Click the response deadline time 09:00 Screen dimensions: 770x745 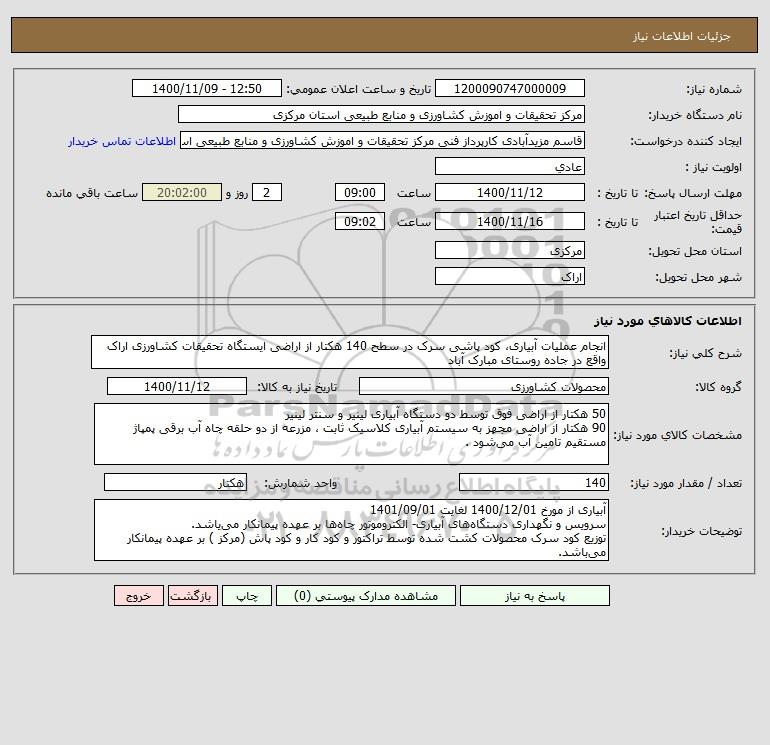click(360, 193)
